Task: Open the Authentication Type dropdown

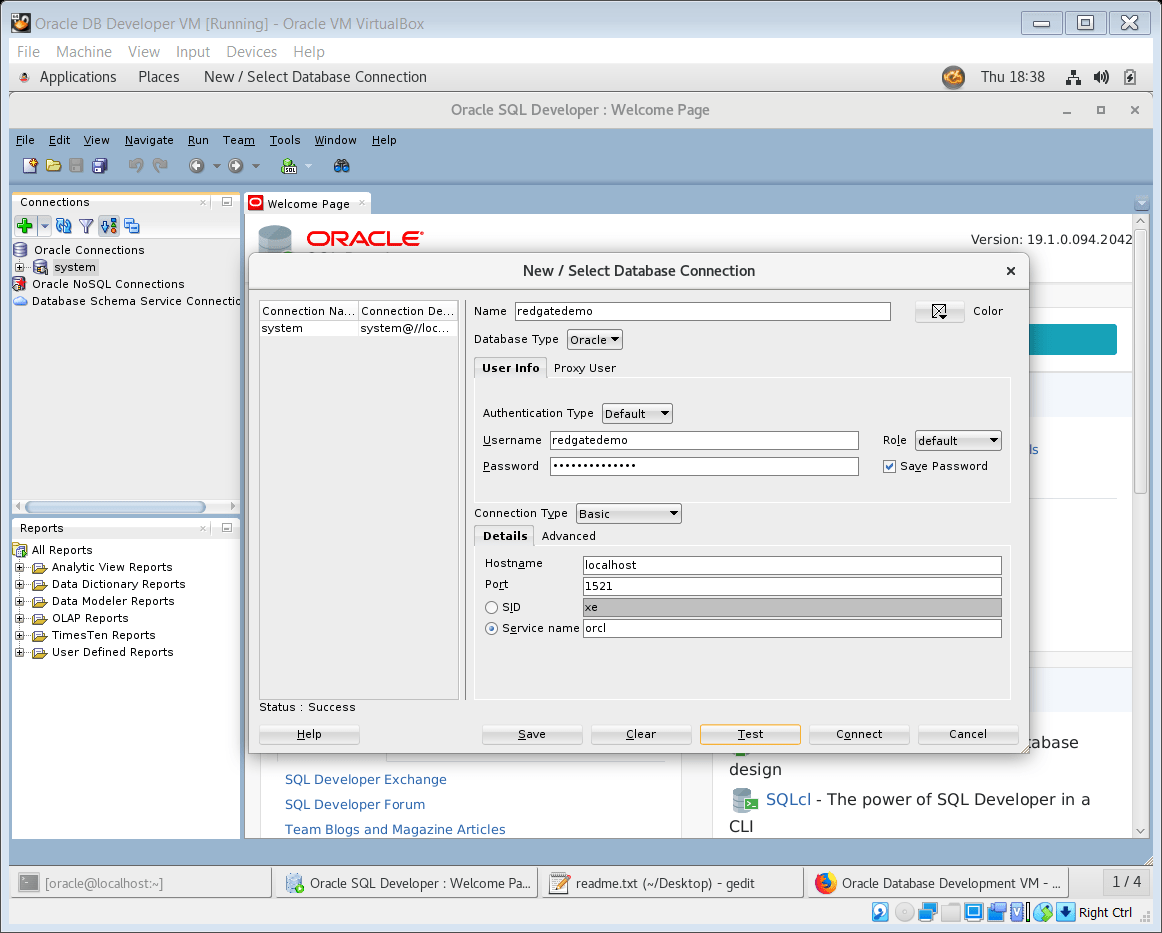Action: 637,414
